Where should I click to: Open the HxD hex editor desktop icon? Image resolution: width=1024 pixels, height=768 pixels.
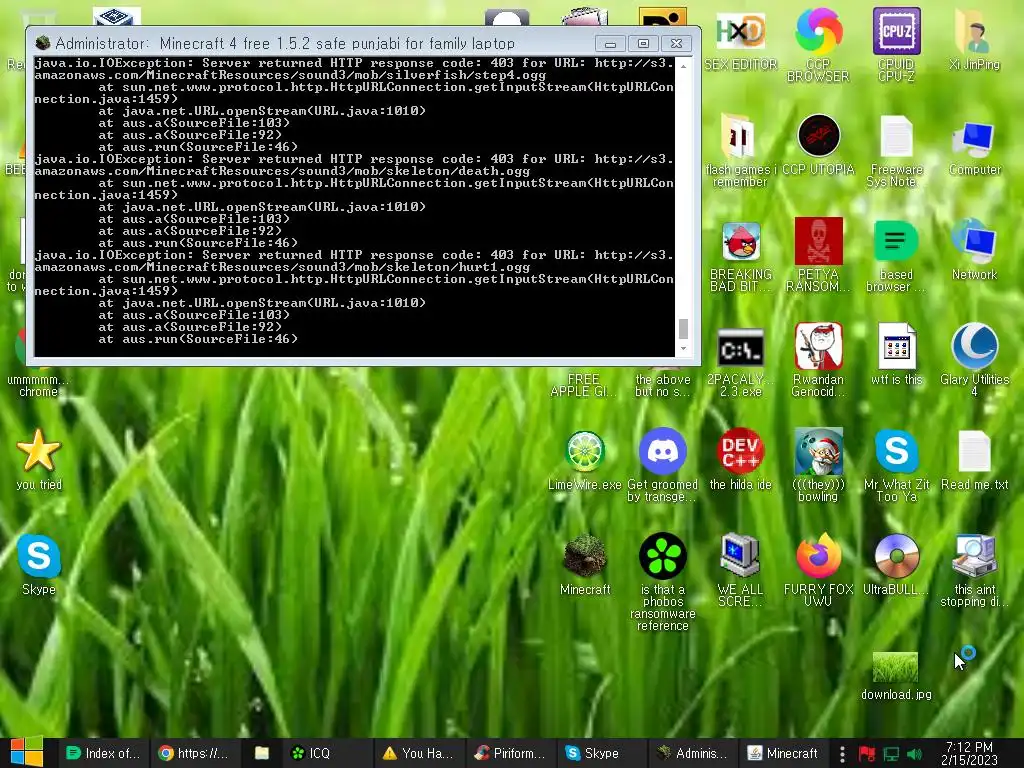(740, 31)
